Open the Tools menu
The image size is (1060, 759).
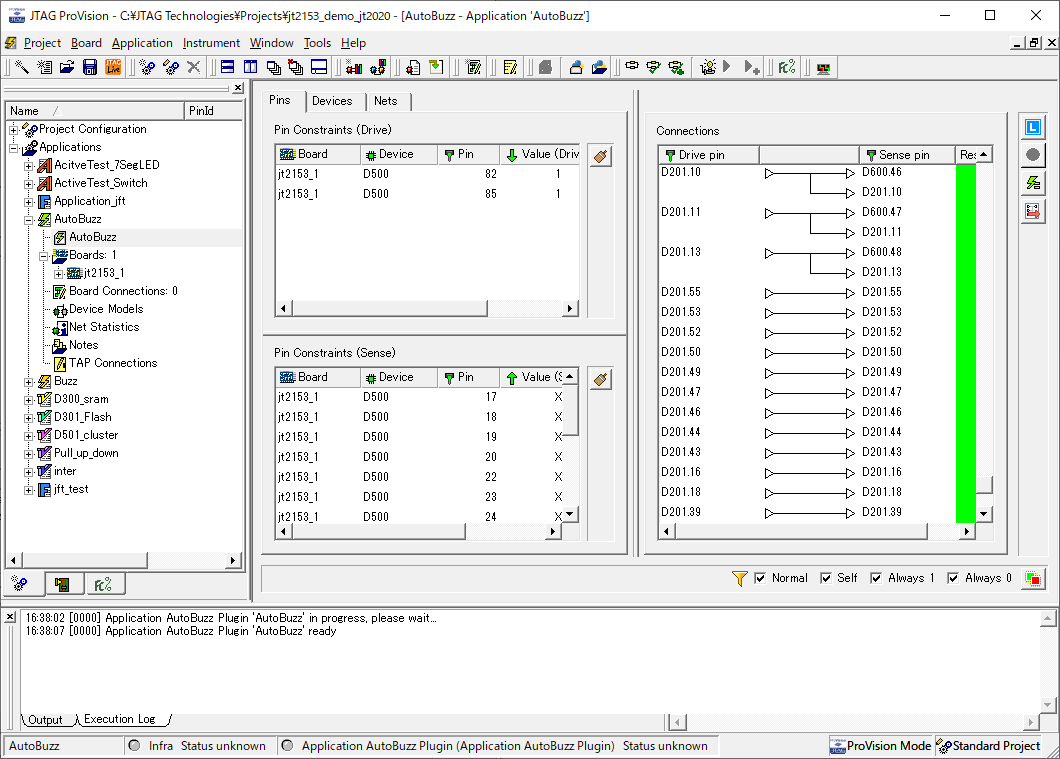(x=317, y=43)
